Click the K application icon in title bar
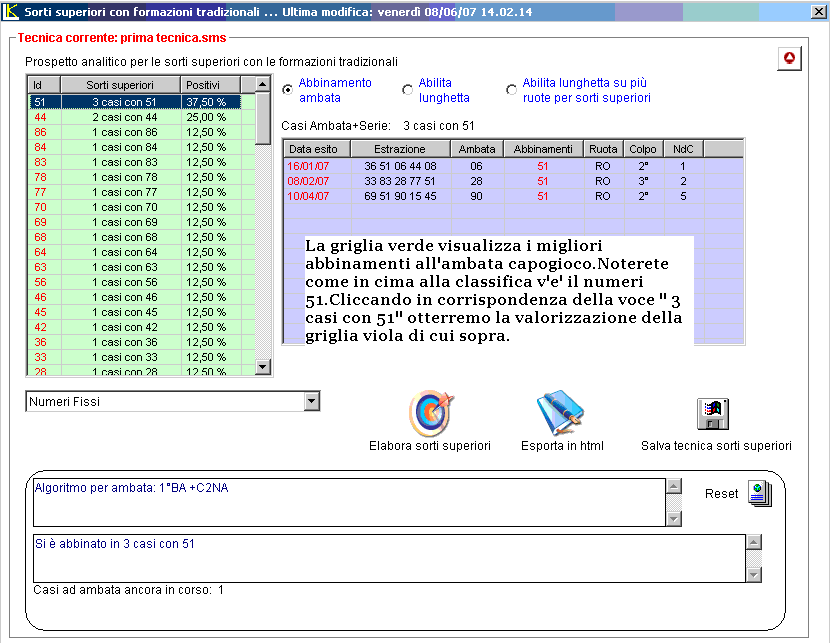The image size is (830, 643). (11, 11)
